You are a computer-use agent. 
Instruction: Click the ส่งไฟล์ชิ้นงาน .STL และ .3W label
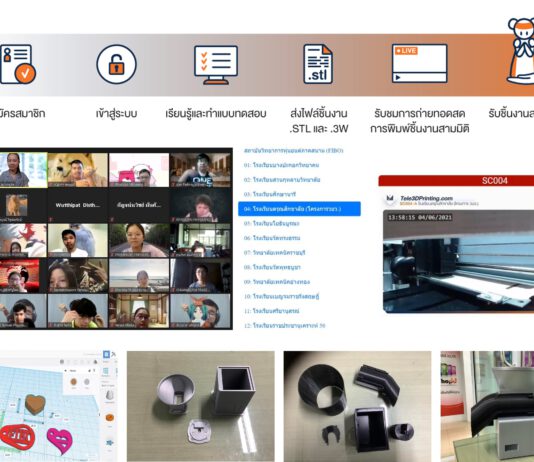point(319,121)
